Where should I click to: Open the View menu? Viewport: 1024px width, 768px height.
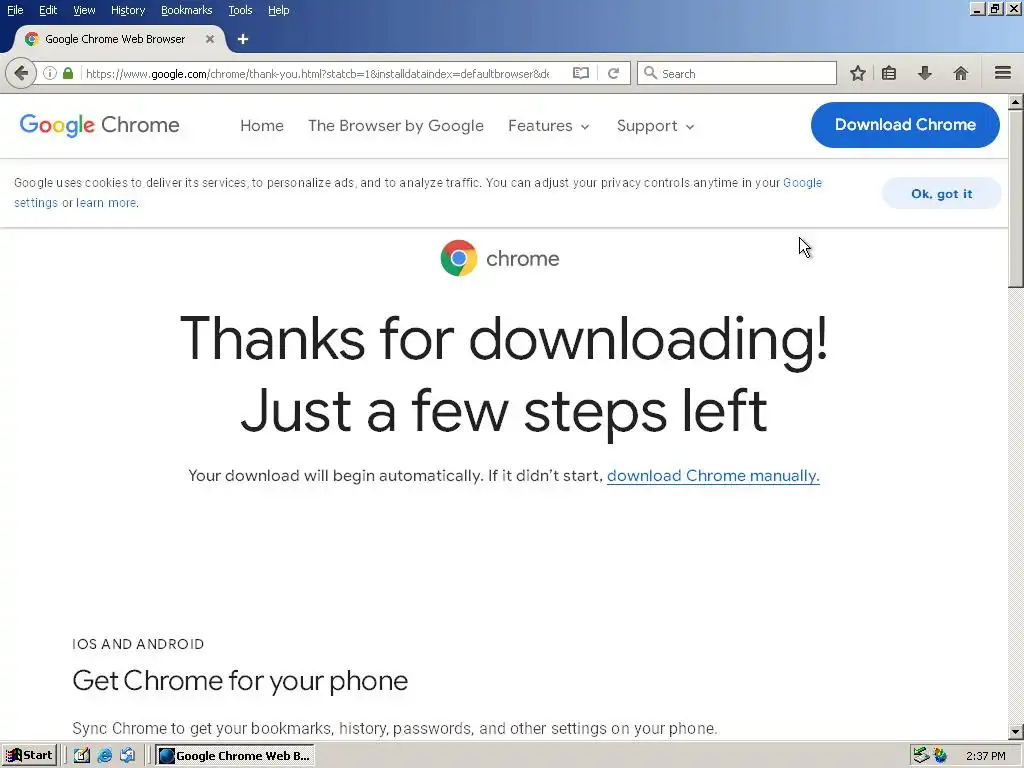tap(84, 10)
